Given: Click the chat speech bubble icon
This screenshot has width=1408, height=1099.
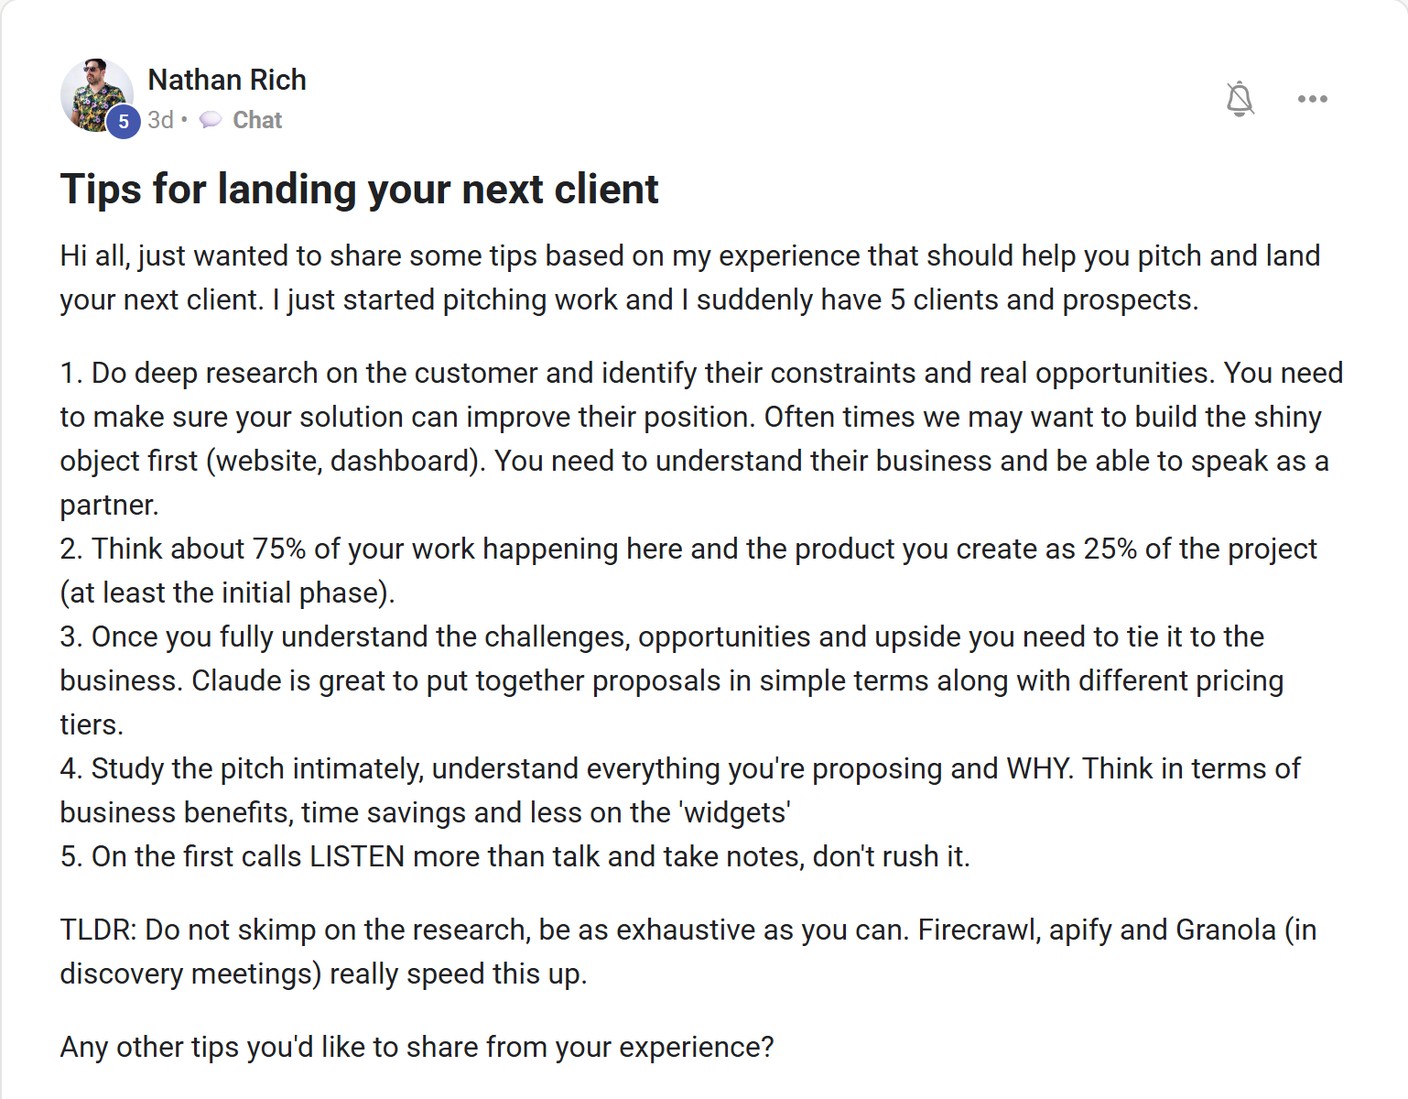Looking at the screenshot, I should click(x=210, y=120).
